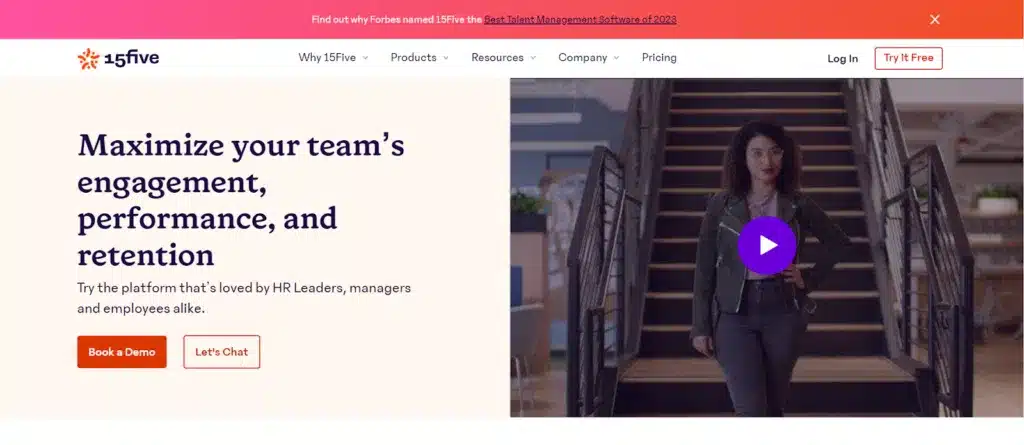
Task: Click the text 'Try the platform that's loved'
Action: coord(244,298)
